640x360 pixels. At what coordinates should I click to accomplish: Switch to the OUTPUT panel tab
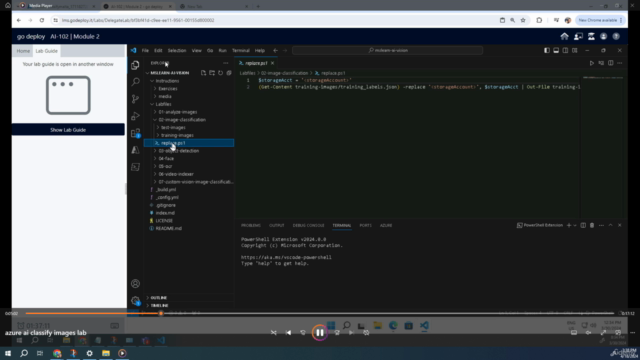click(276, 225)
